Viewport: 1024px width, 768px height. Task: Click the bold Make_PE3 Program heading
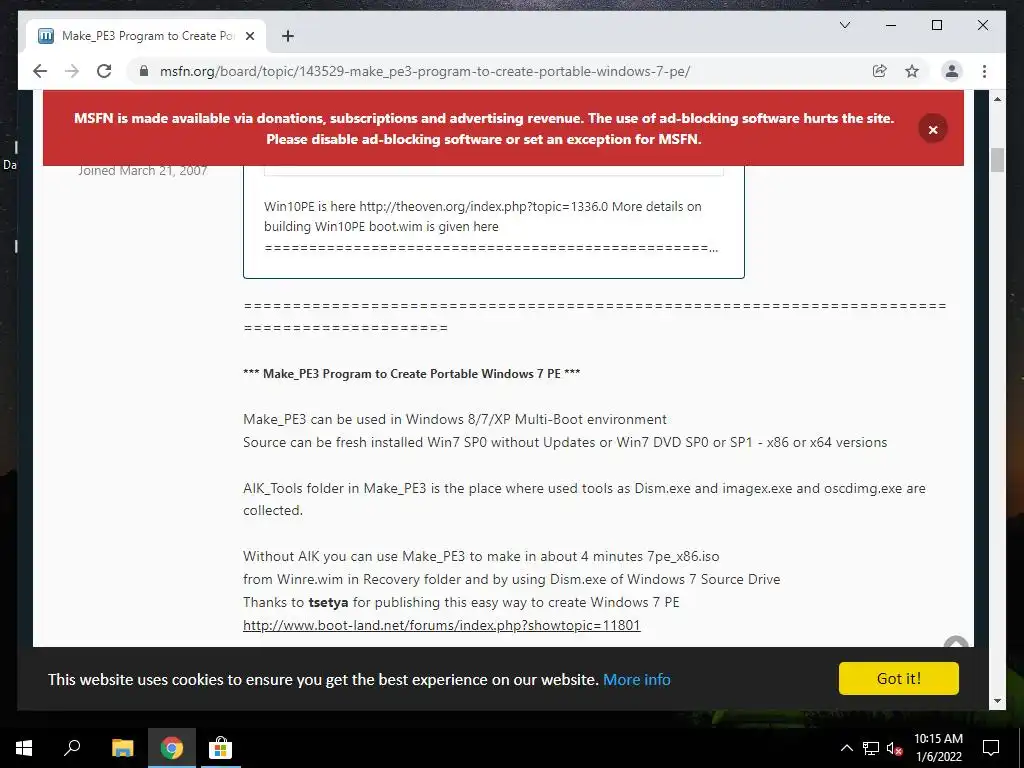411,374
